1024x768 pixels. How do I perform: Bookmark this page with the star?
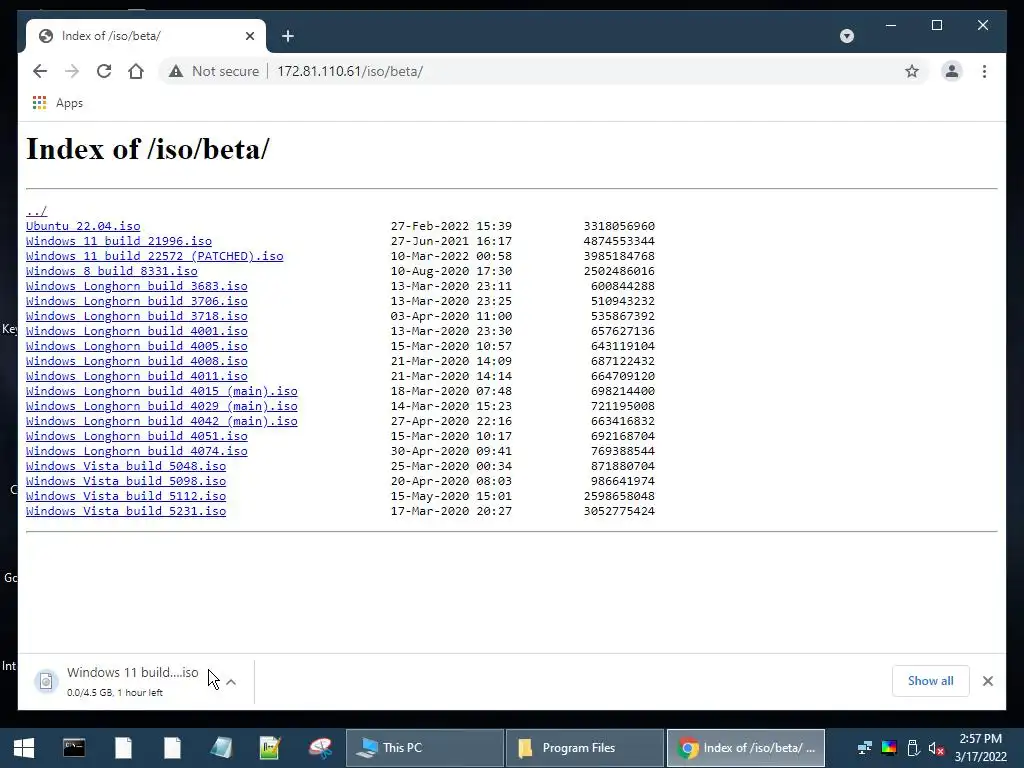pyautogui.click(x=912, y=71)
